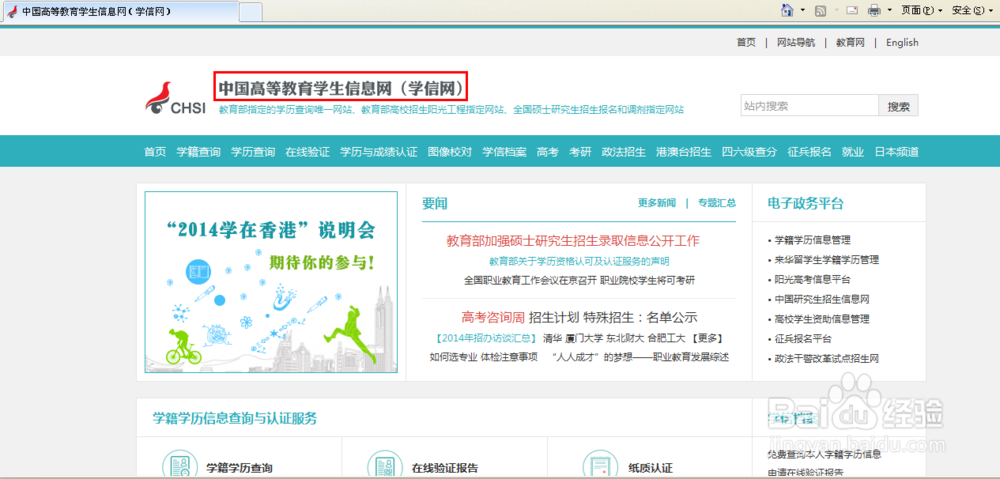The width and height of the screenshot is (1000, 479).
Task: Click the CHSI logo
Action: click(175, 98)
